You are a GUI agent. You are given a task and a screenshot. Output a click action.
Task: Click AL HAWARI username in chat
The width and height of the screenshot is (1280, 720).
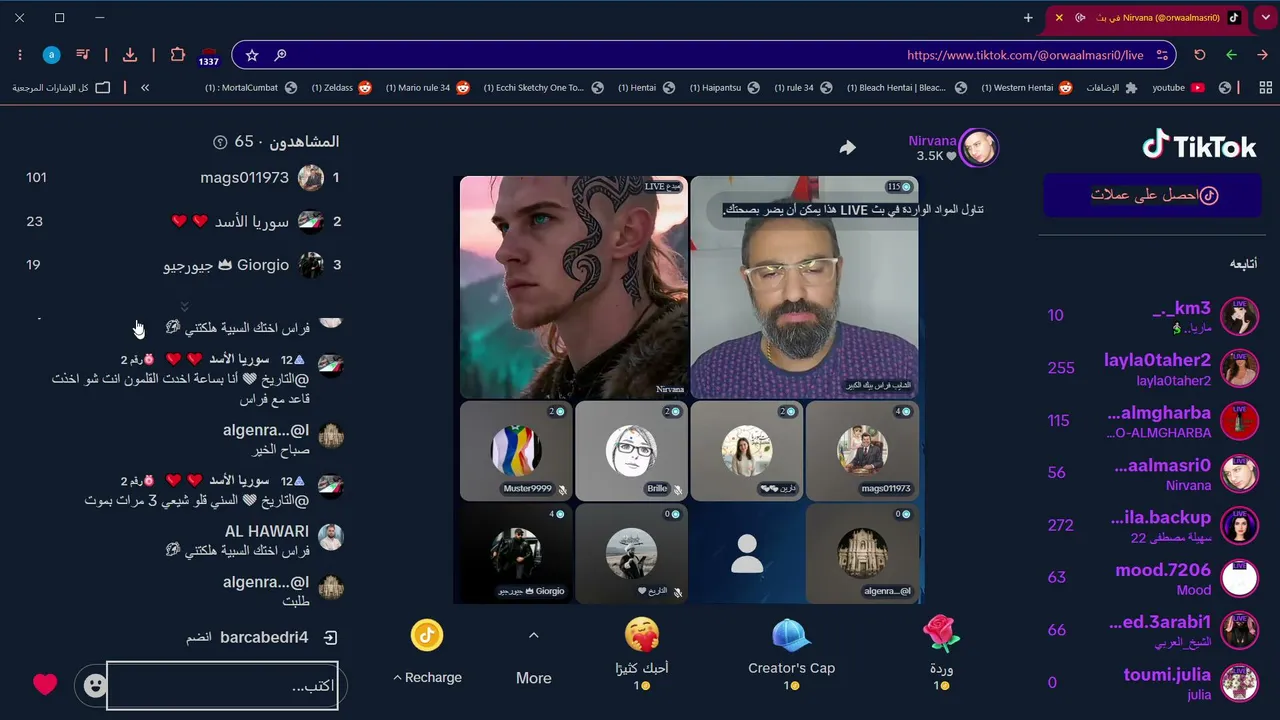click(x=267, y=531)
